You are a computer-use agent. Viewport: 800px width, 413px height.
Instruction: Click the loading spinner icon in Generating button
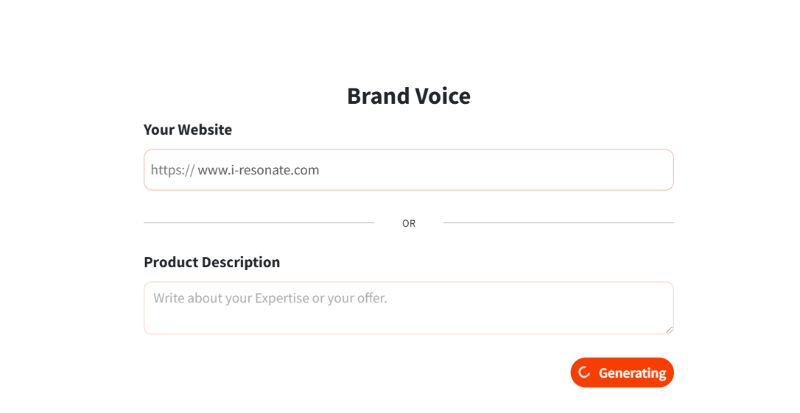pos(585,373)
